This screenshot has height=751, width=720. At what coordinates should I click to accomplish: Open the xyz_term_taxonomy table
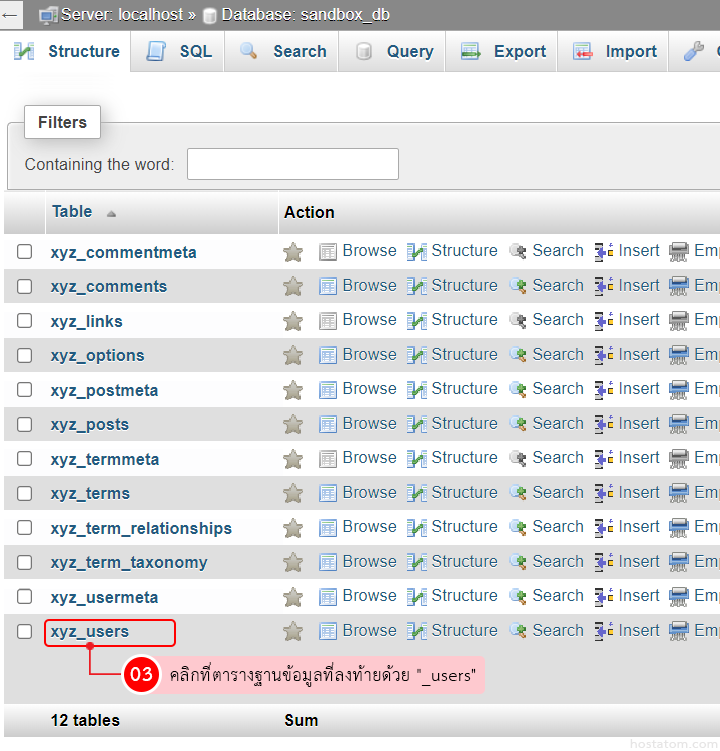[129, 563]
